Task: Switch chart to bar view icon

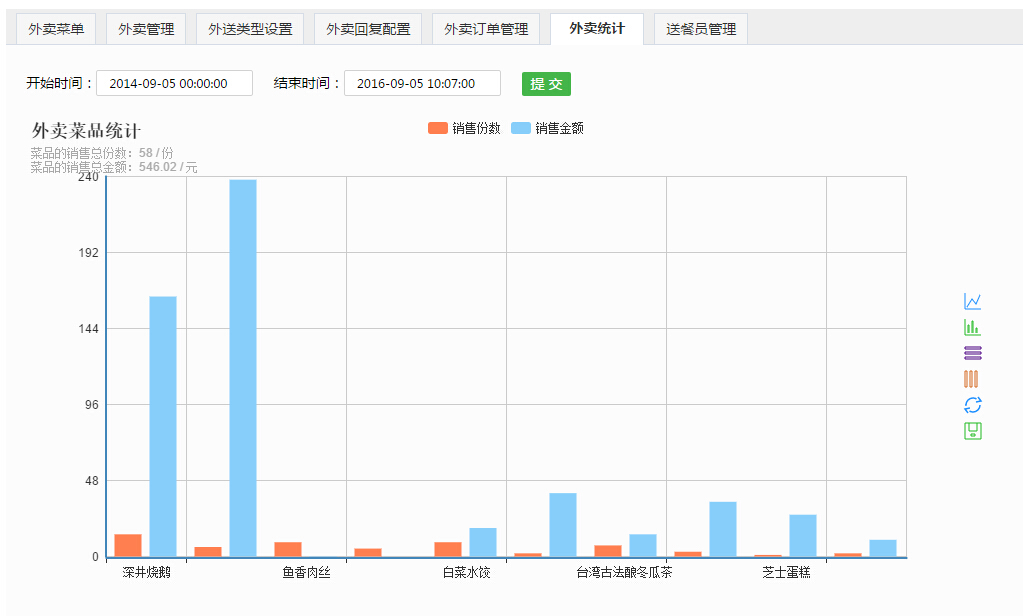Action: (x=972, y=327)
